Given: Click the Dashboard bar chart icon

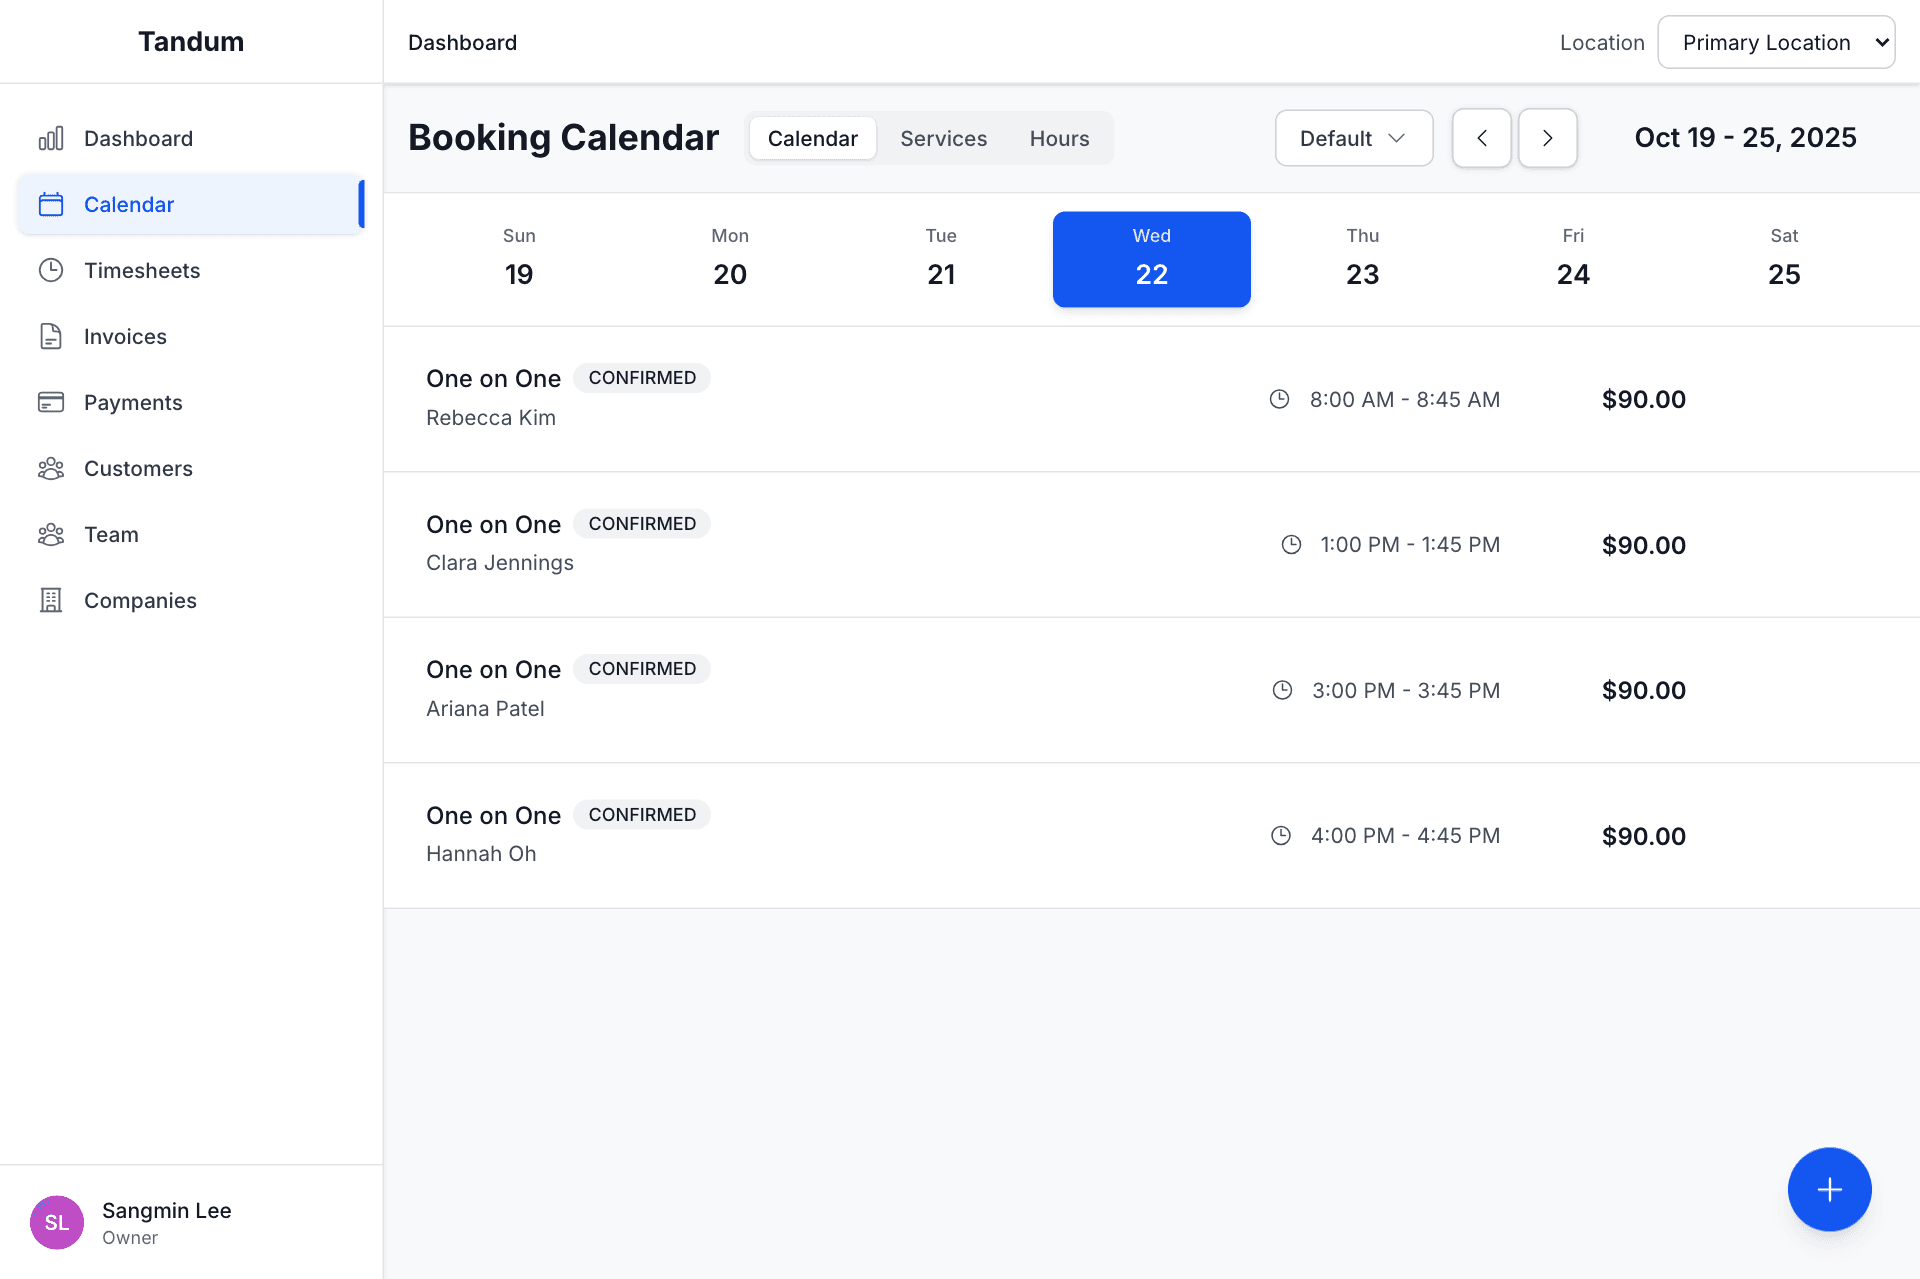Looking at the screenshot, I should (x=51, y=138).
